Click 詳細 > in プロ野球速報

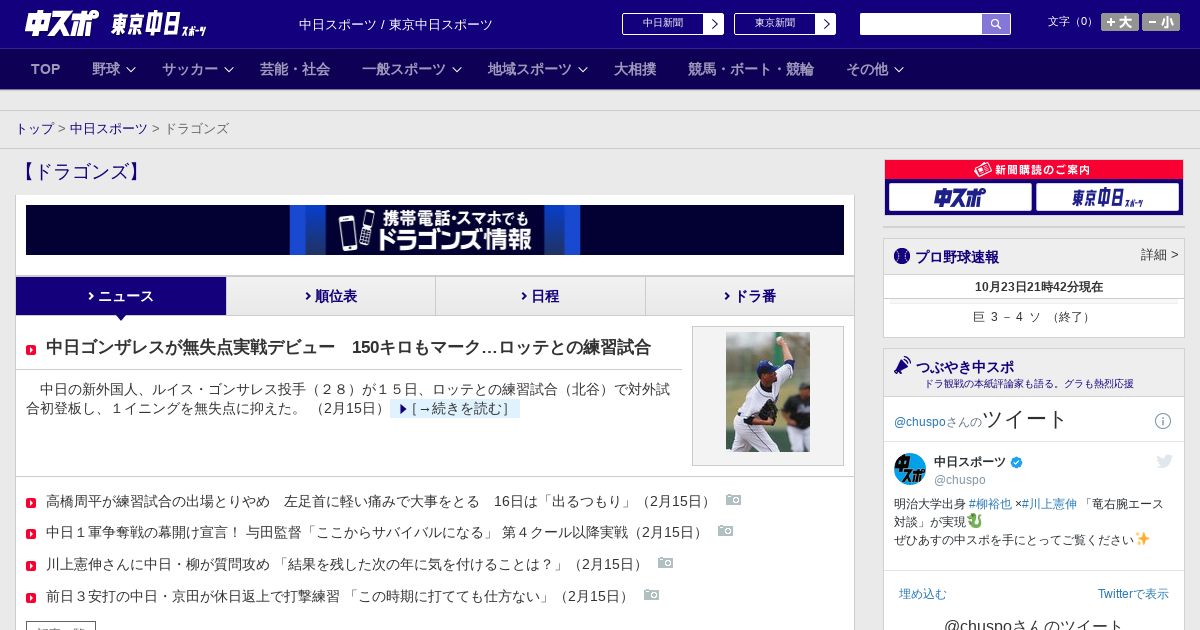pos(1159,255)
